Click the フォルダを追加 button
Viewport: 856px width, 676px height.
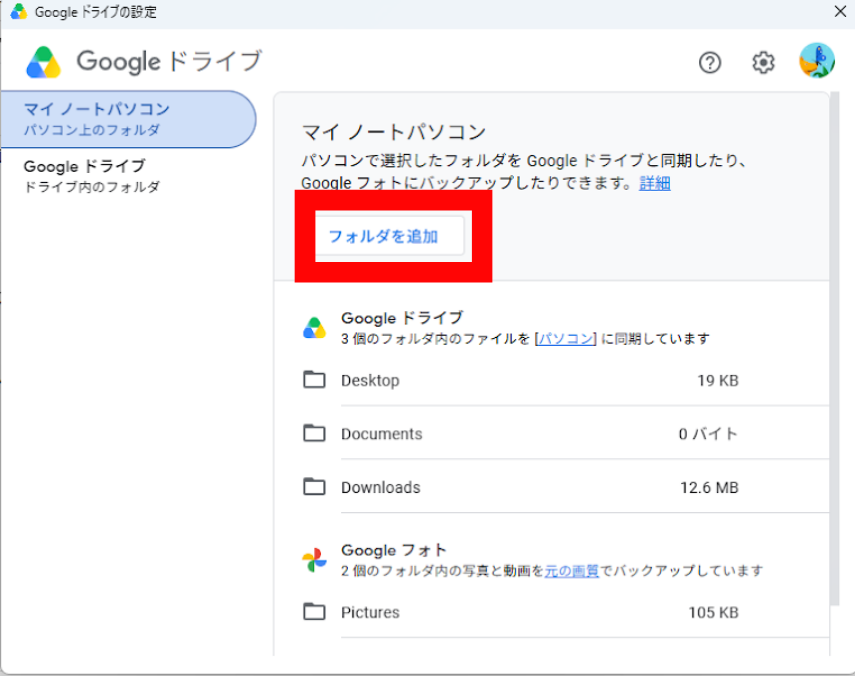click(x=390, y=236)
